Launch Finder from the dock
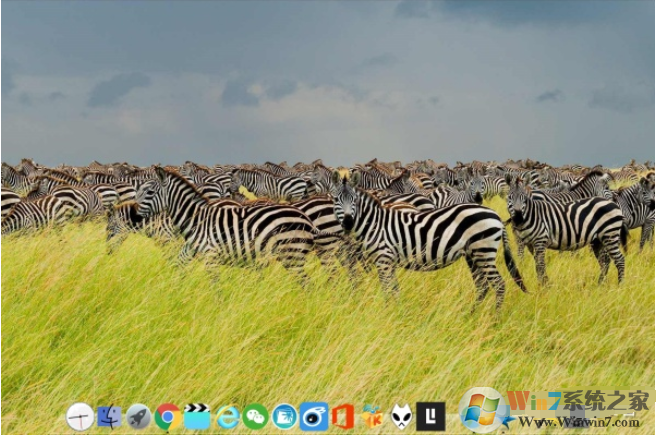The height and width of the screenshot is (436, 656). click(109, 417)
